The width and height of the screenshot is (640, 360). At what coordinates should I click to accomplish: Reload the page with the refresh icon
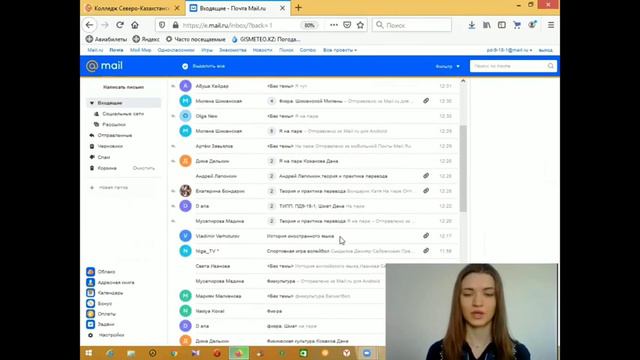coord(120,25)
